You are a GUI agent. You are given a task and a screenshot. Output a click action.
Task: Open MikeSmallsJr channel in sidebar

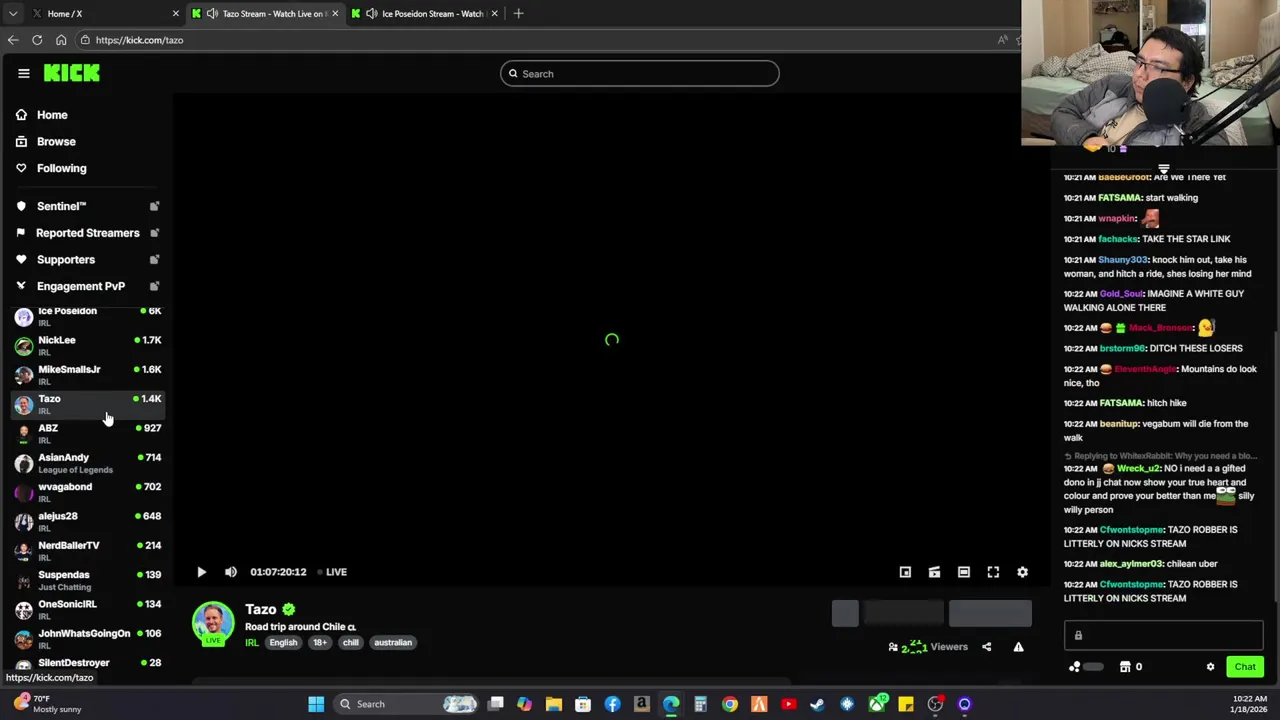88,375
